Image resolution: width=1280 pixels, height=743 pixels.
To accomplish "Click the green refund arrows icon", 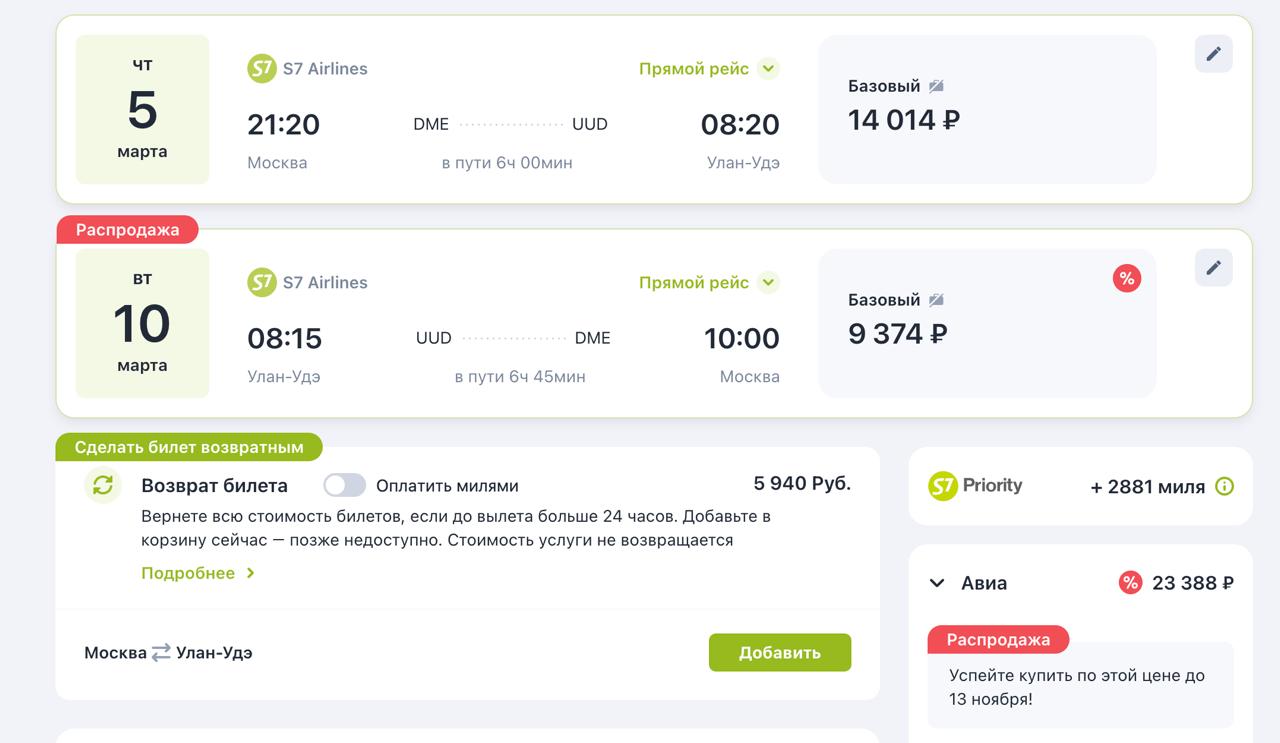I will (x=103, y=485).
